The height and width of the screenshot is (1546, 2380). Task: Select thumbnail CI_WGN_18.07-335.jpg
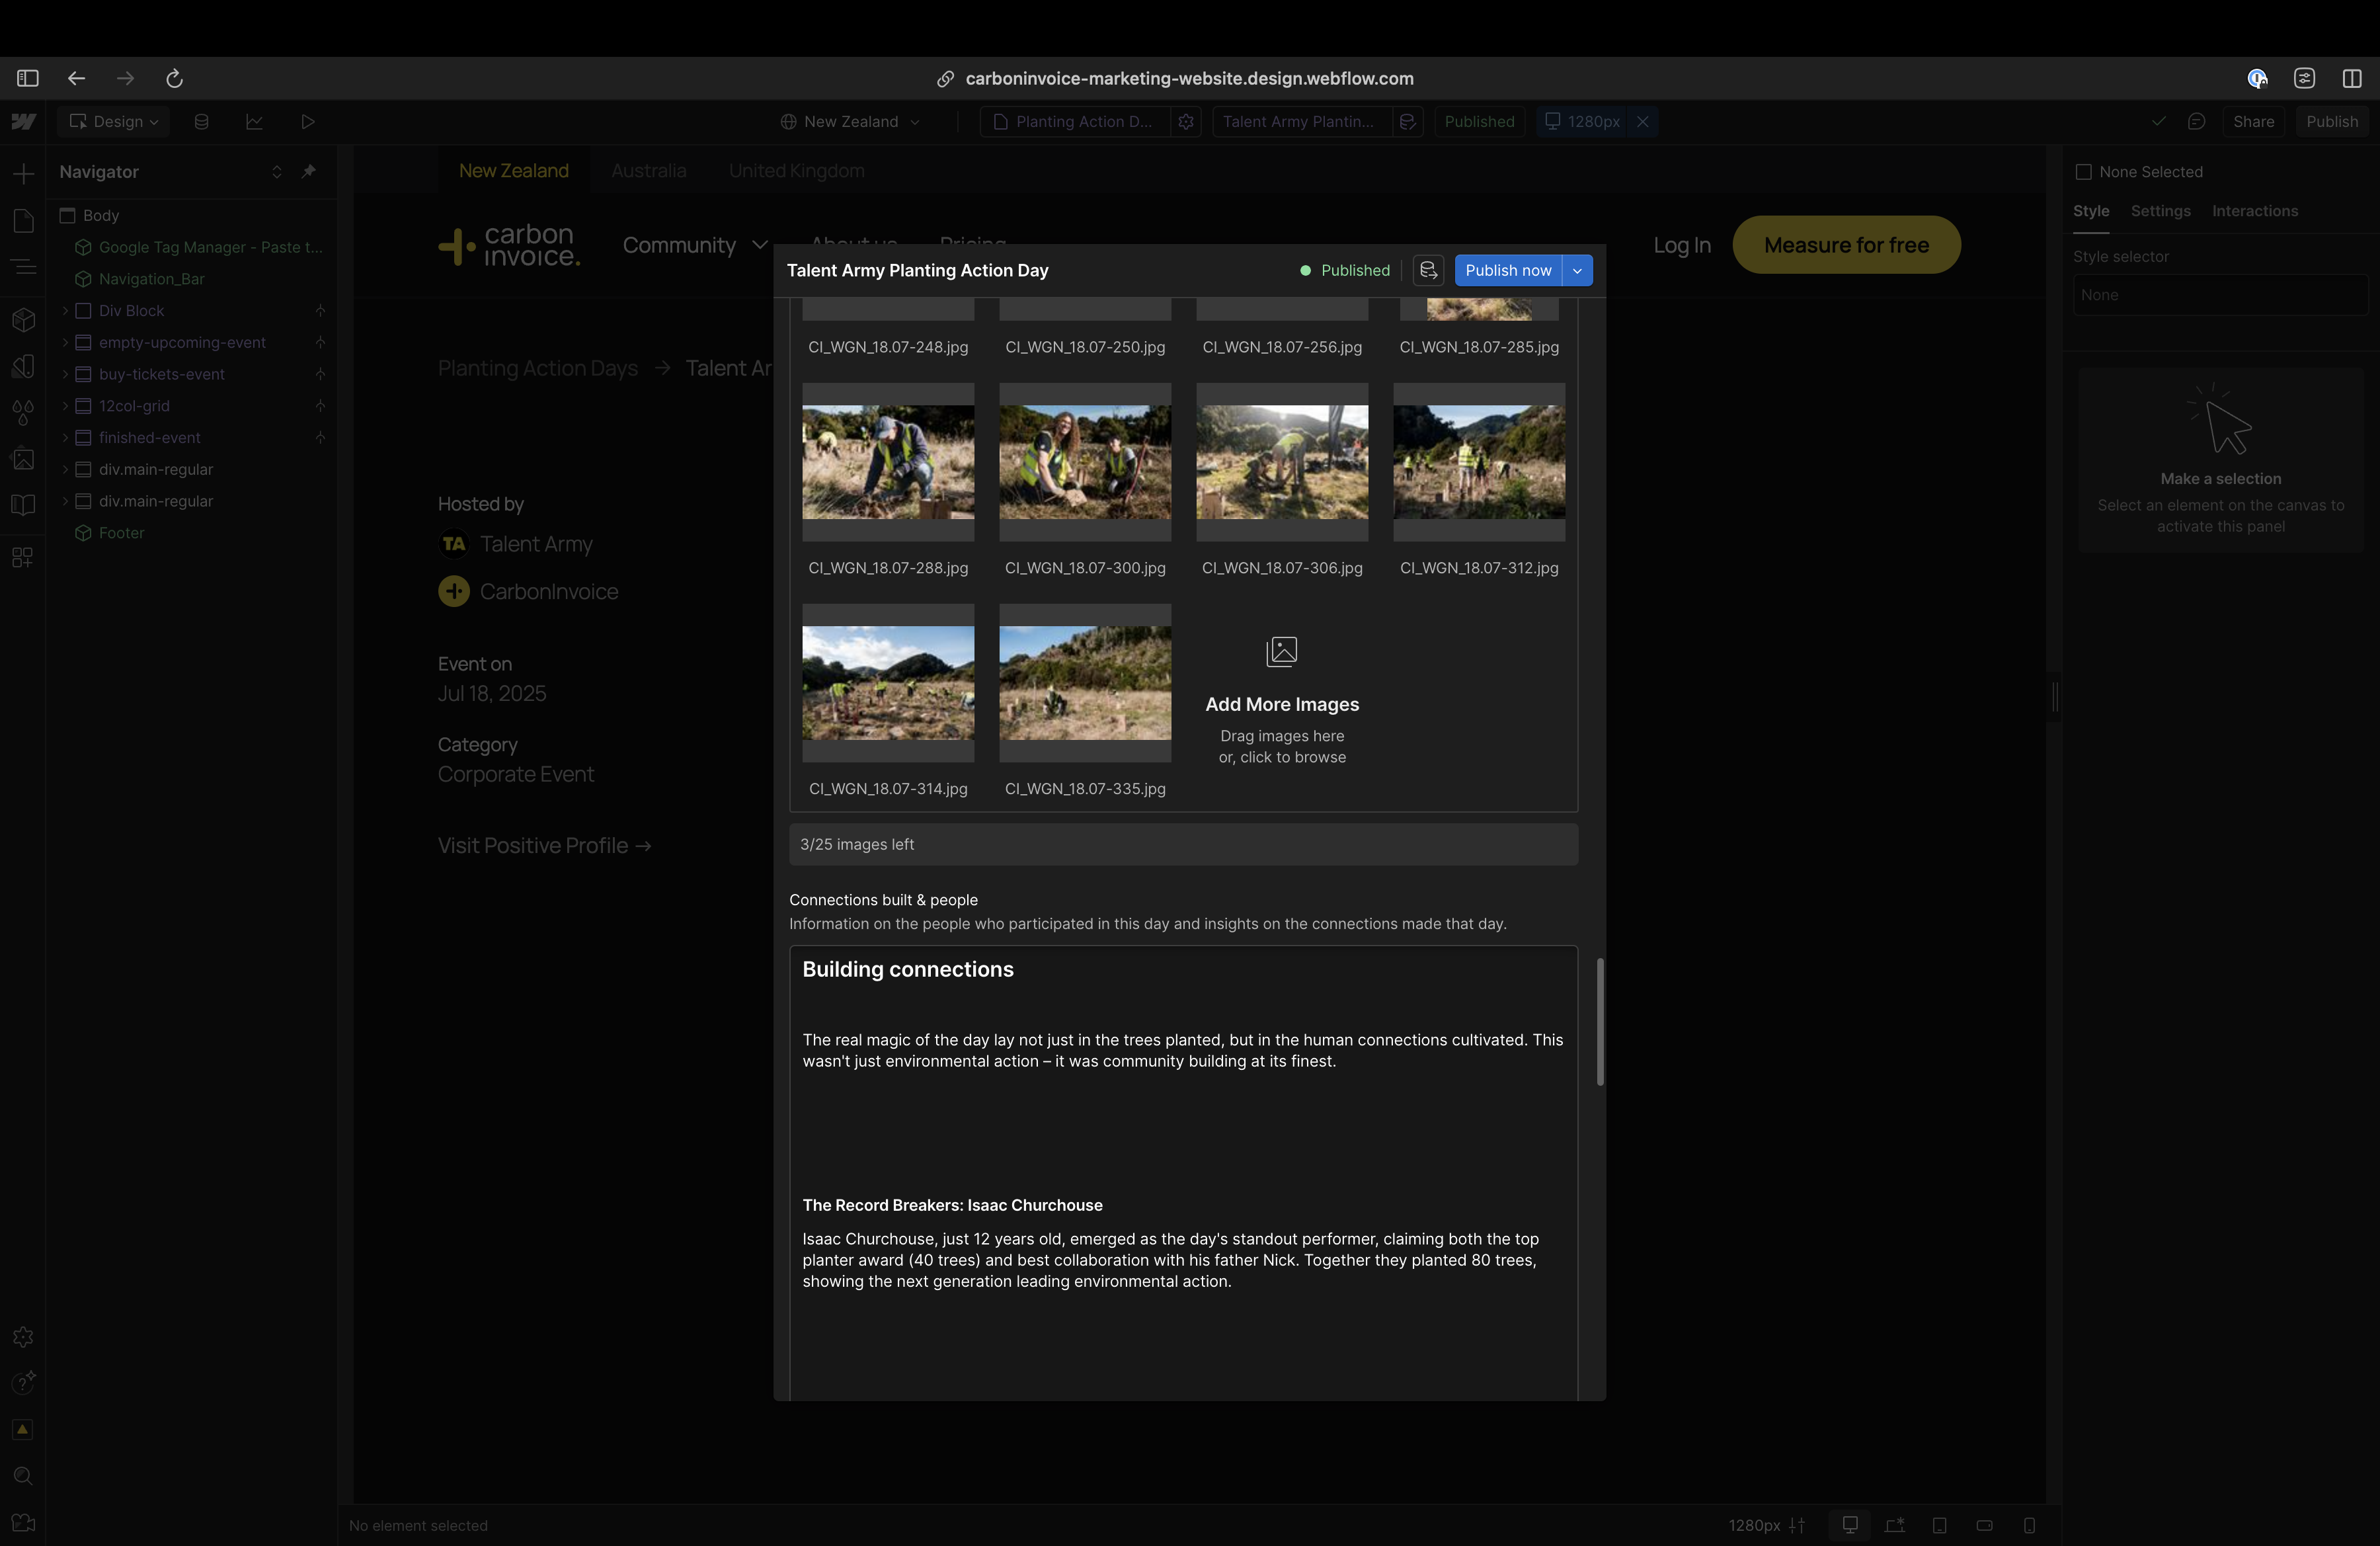click(1085, 683)
